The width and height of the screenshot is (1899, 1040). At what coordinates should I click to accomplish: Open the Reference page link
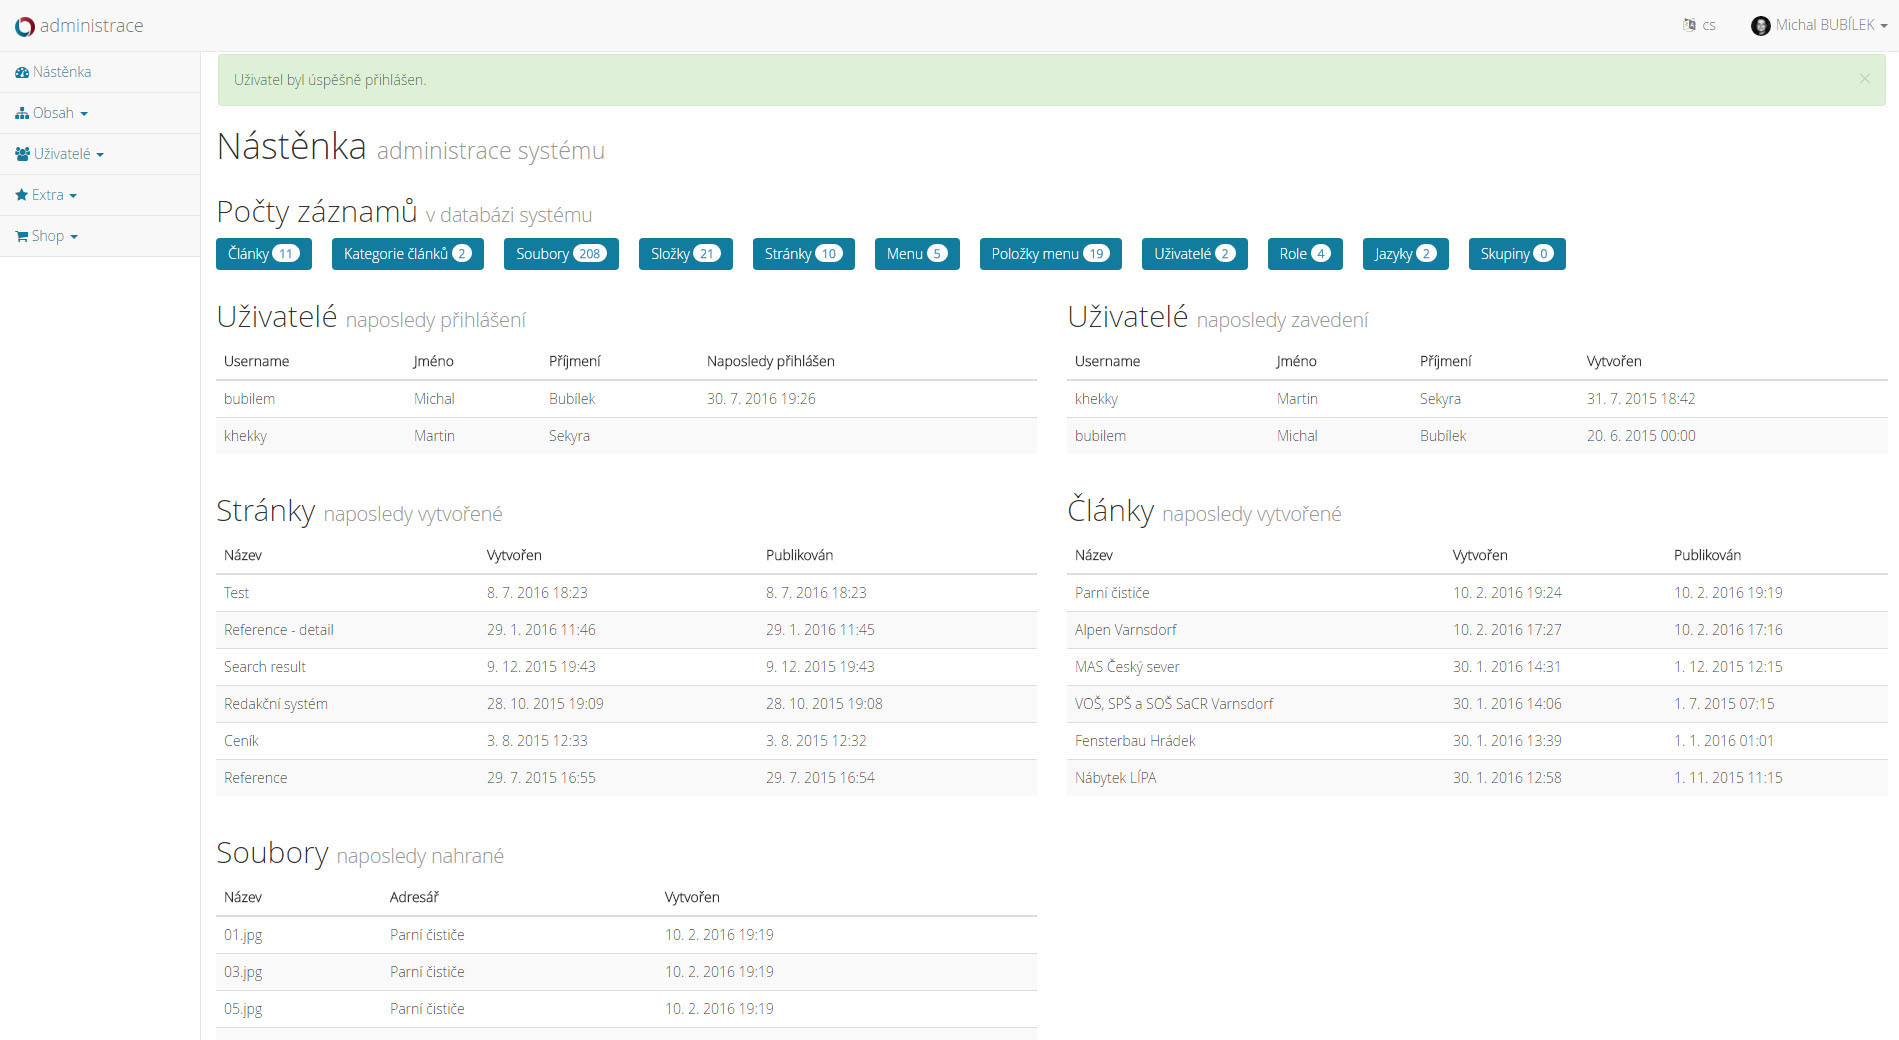coord(255,778)
